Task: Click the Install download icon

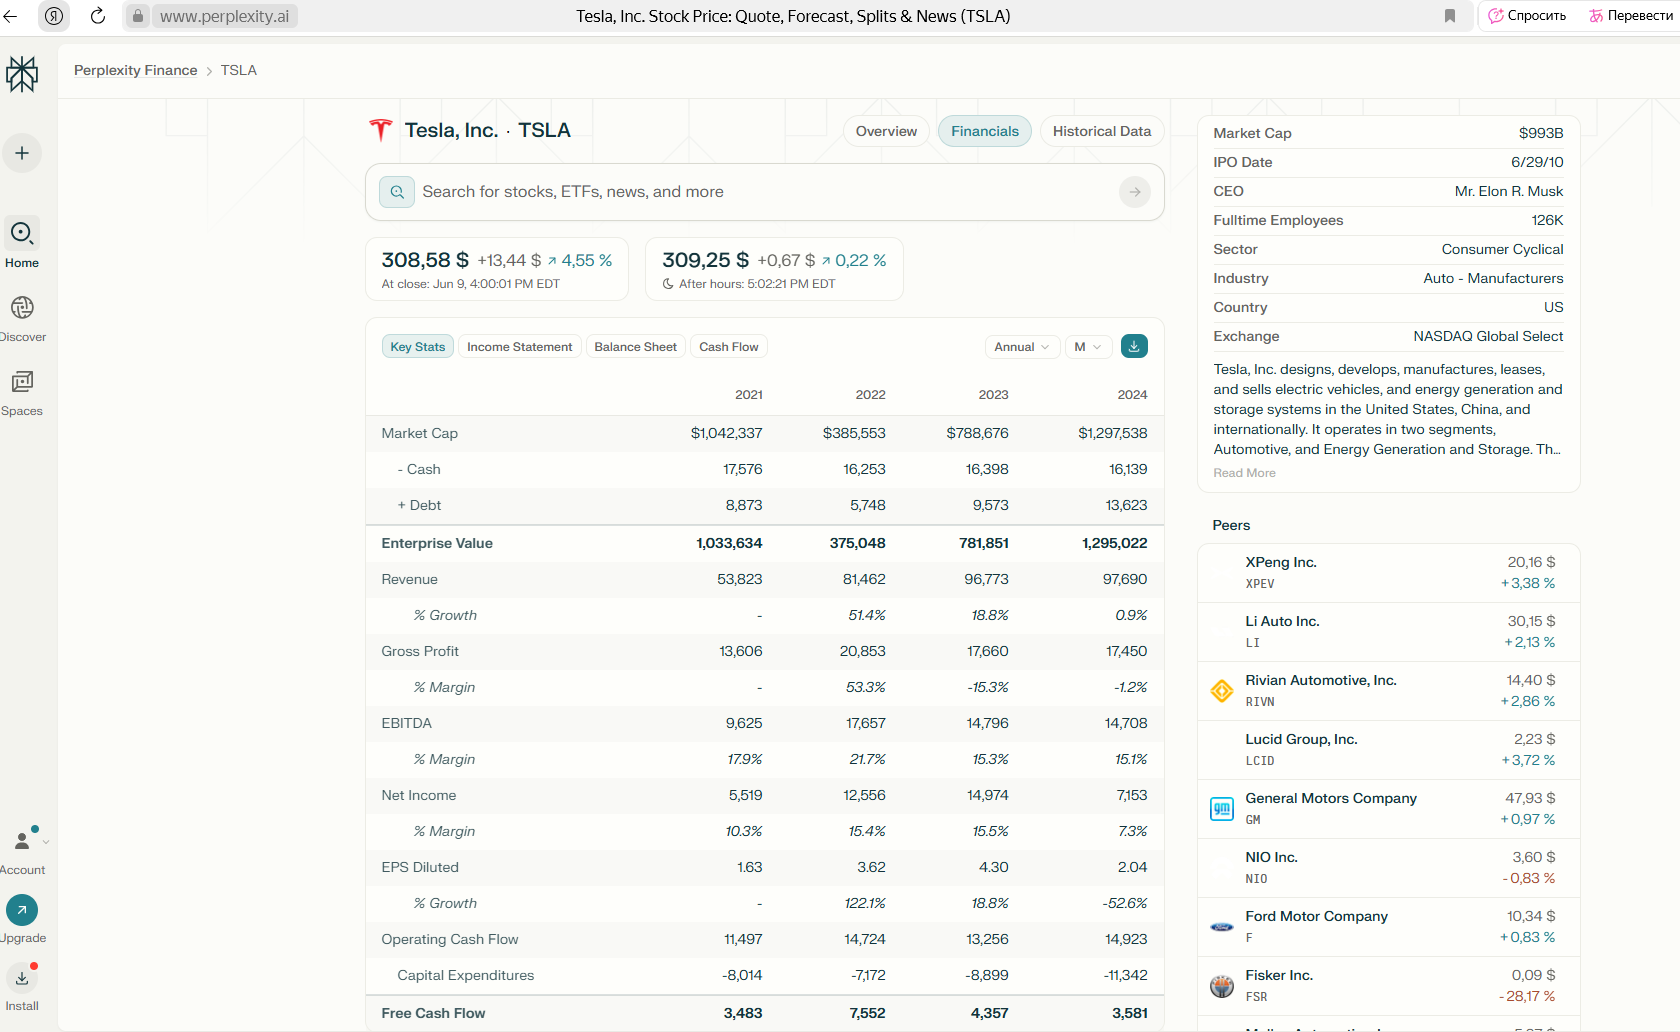Action: [x=22, y=978]
